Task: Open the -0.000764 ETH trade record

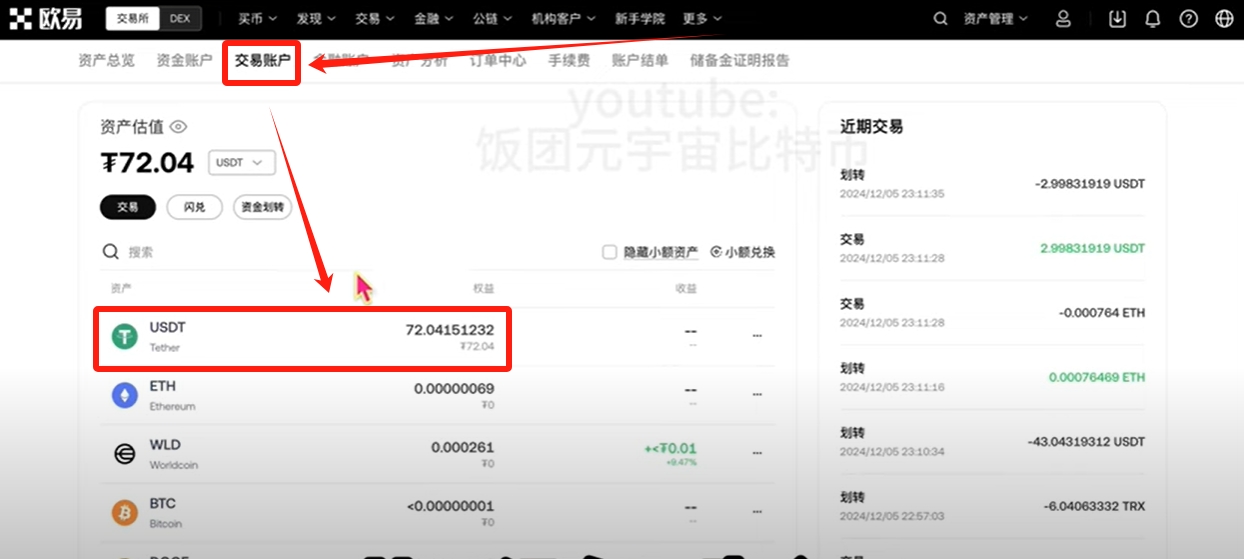Action: pos(992,312)
